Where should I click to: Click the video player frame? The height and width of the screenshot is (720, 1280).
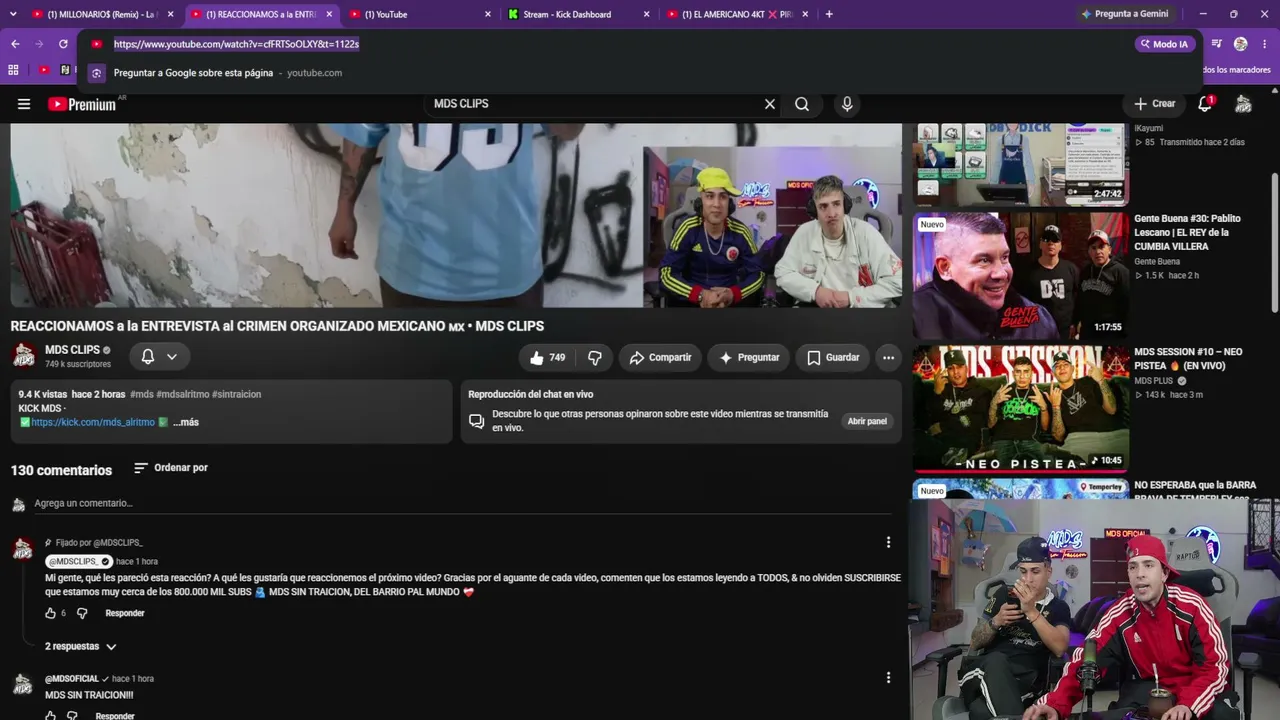pyautogui.click(x=456, y=215)
